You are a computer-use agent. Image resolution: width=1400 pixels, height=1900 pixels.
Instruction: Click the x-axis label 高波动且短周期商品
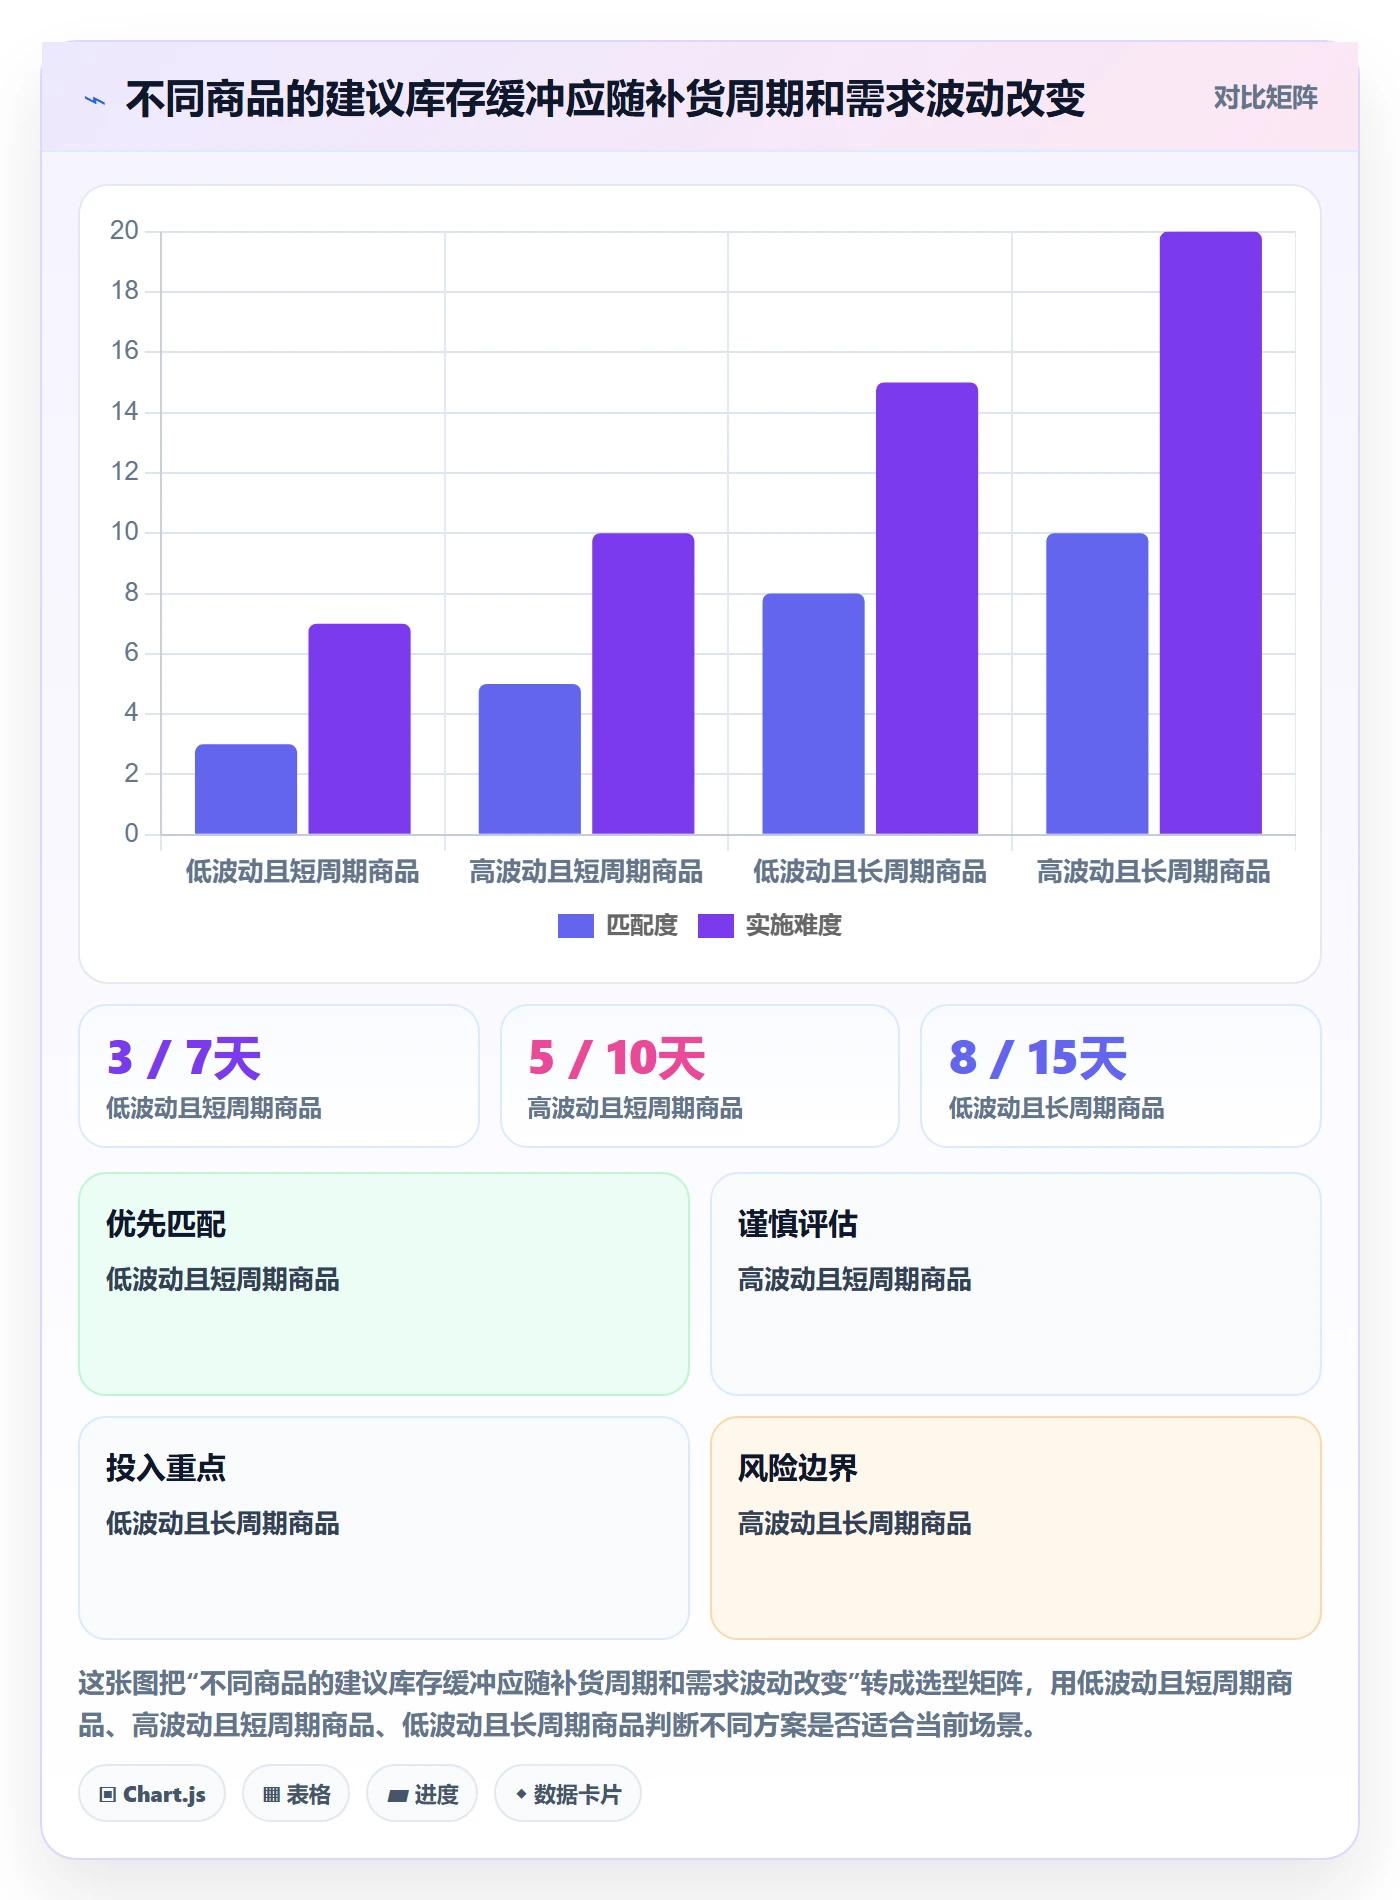coord(586,872)
